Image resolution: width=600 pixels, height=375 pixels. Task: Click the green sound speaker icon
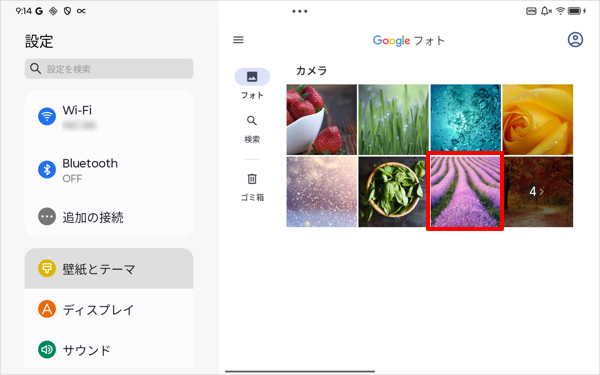point(47,350)
